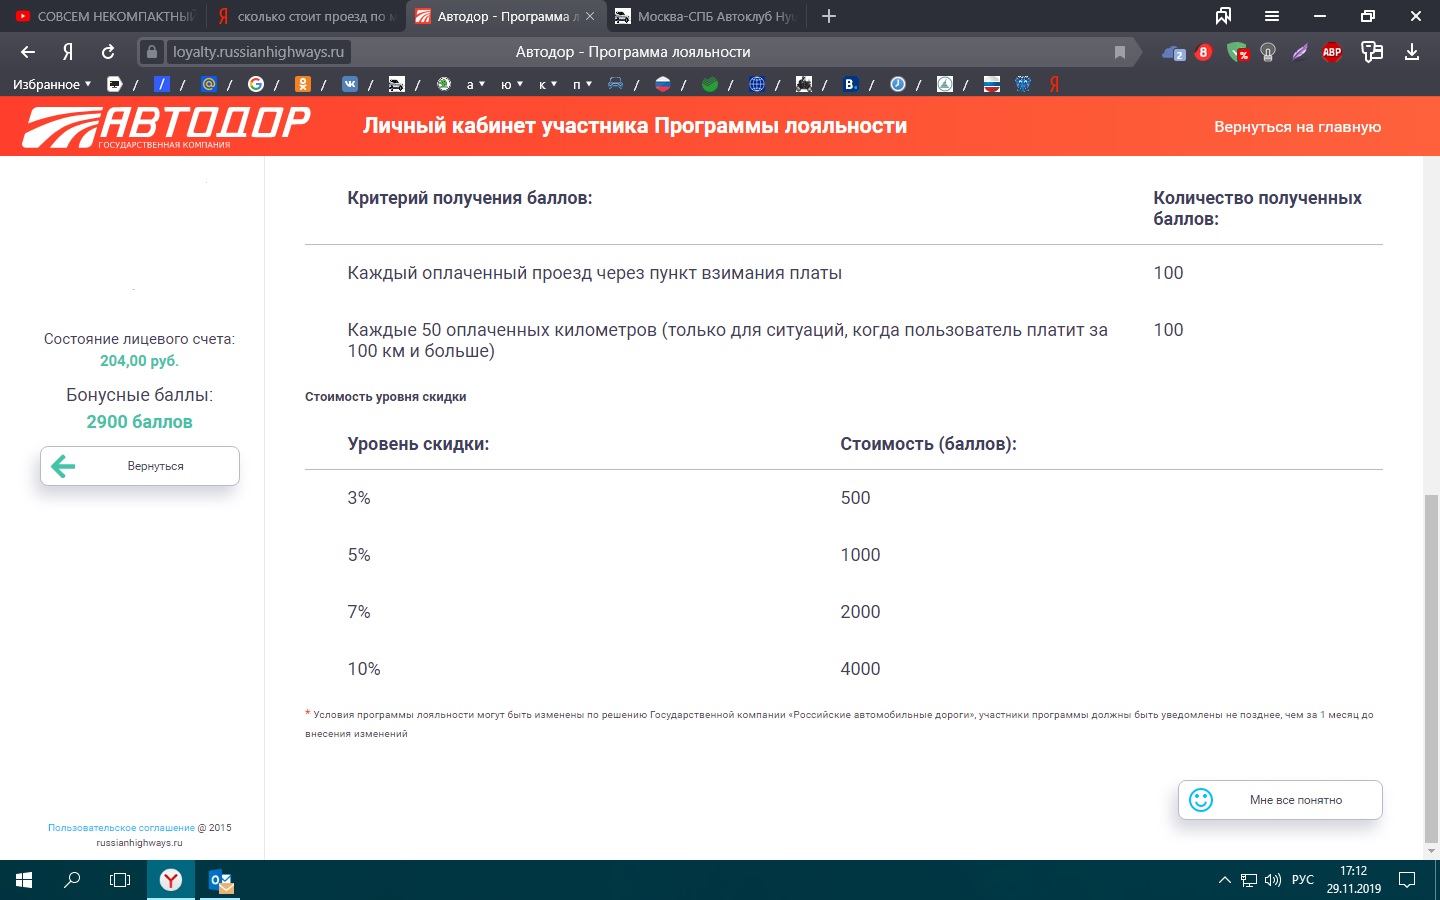Viewport: 1440px width, 900px height.
Task: Switch to 'СОВСЕМ НЕКОМПАКТНЫЙ' YouTube tab
Action: pos(103,16)
